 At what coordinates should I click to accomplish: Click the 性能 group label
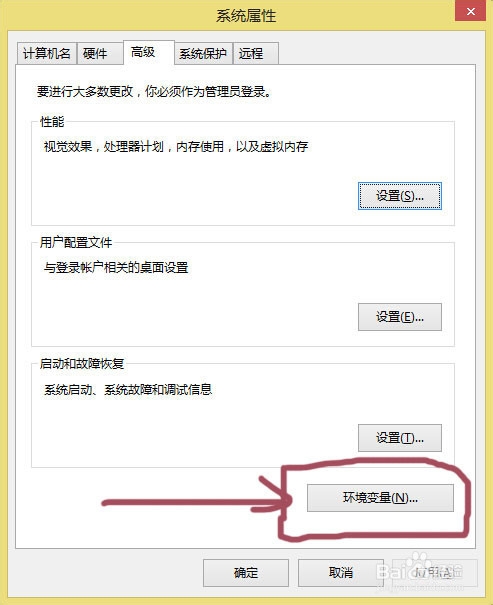click(52, 122)
